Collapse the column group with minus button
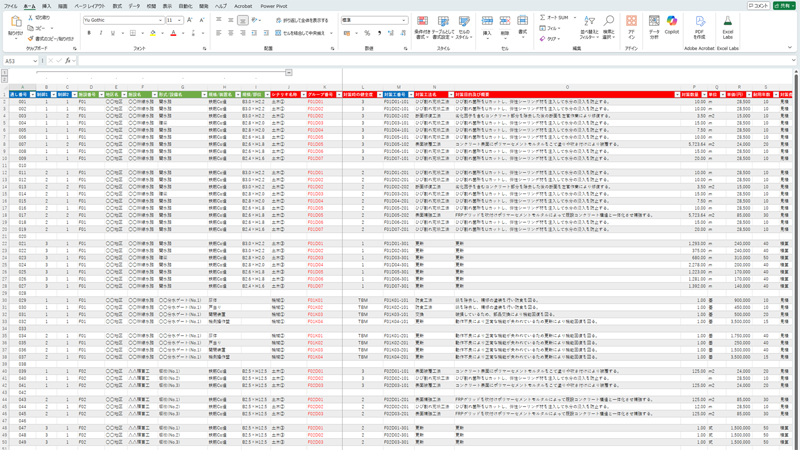 (x=288, y=73)
